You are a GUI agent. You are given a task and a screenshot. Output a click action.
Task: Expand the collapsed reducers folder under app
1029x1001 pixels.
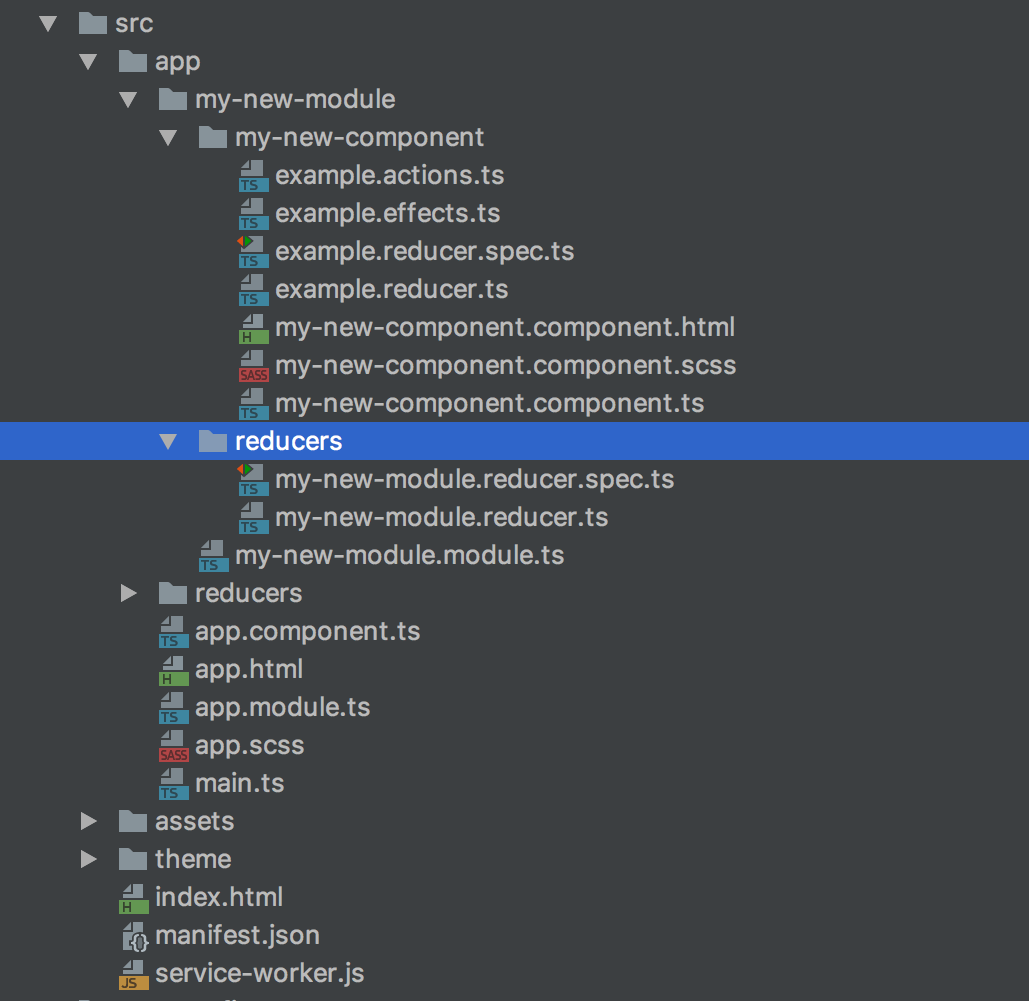pos(128,593)
